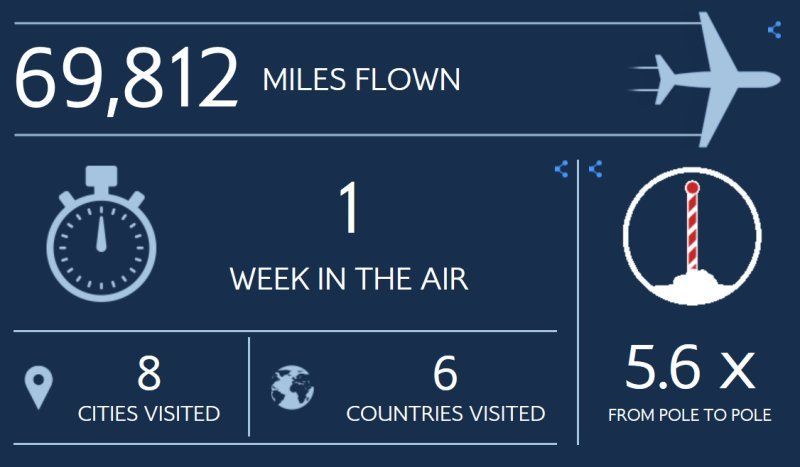This screenshot has height=467, width=800.
Task: Select the number 1 above week
Action: click(349, 208)
